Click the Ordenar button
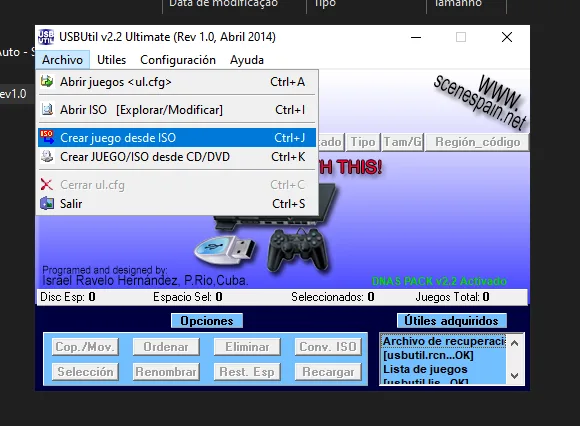Screen dimensions: 580x426 166,347
